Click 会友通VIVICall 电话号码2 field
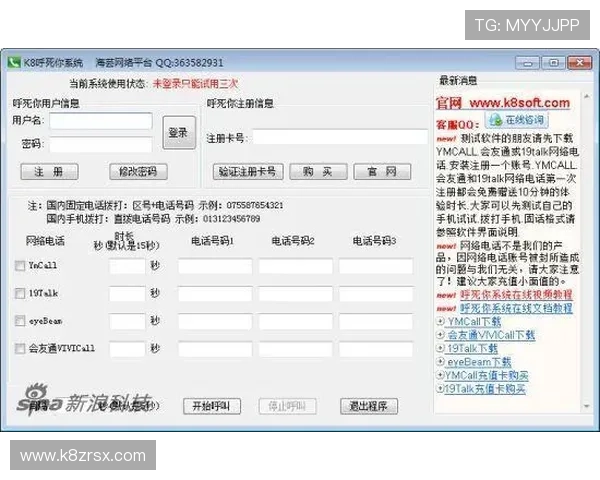Screen dimensions: 600x480 [x=295, y=349]
